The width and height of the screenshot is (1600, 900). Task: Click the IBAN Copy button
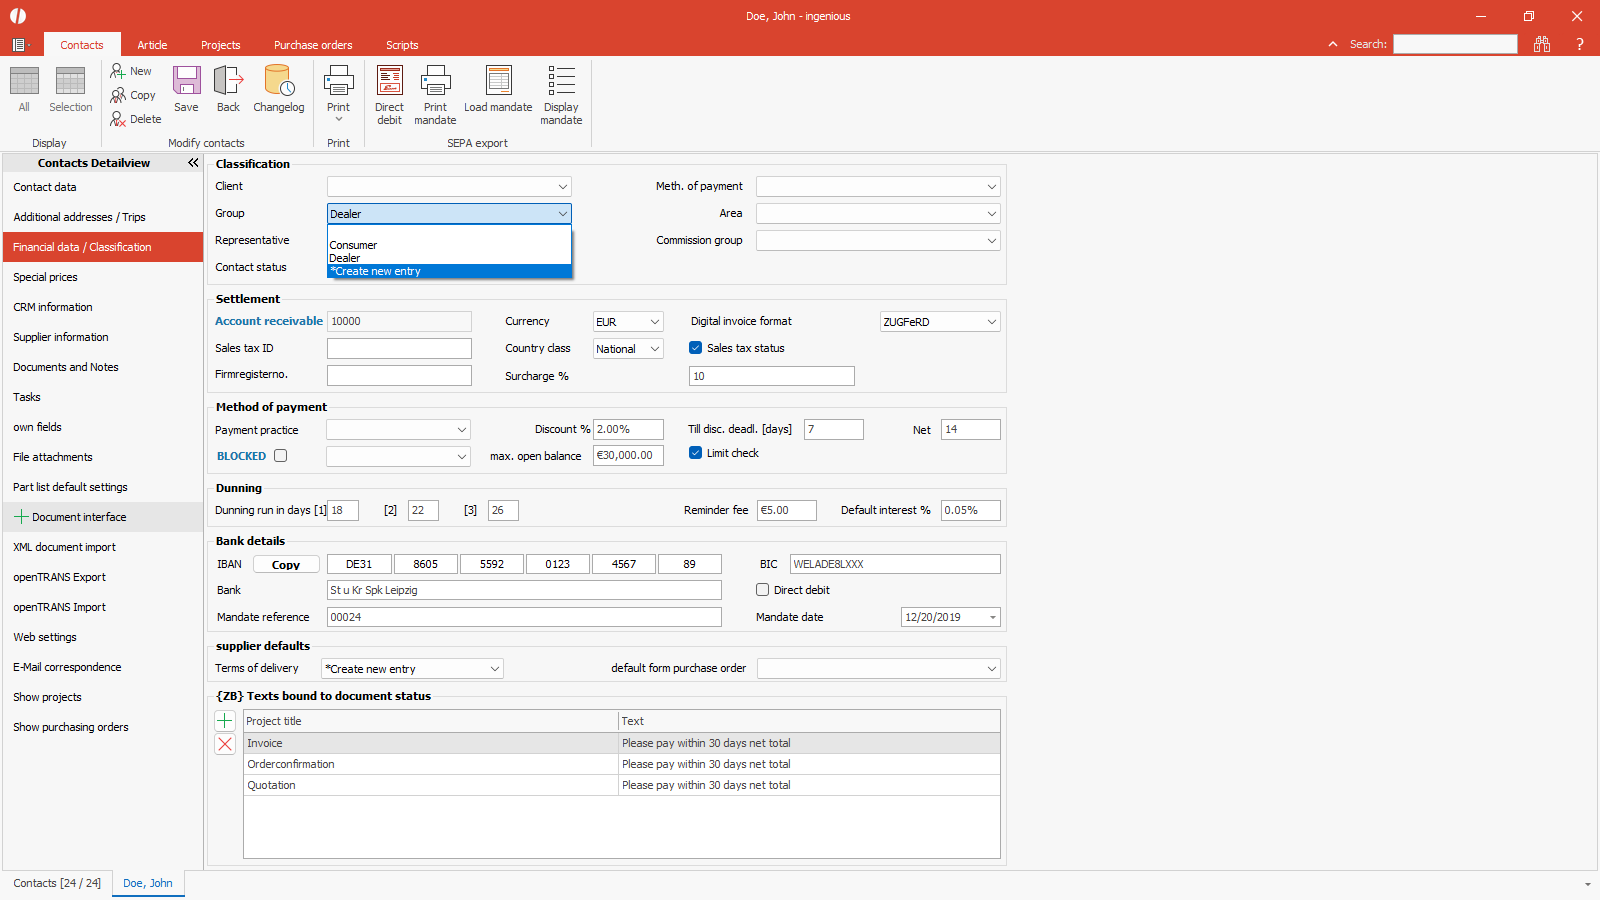coord(286,565)
